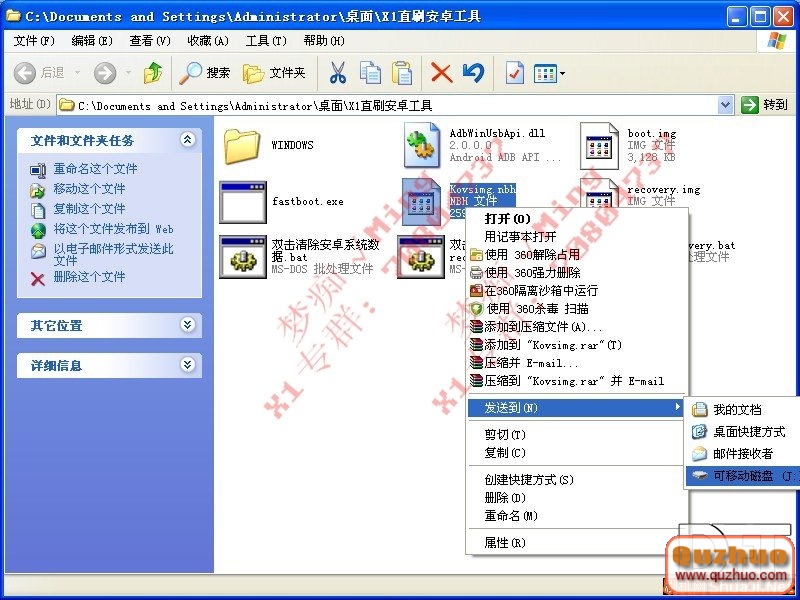Click into the address bar path field
The height and width of the screenshot is (600, 800).
[x=388, y=106]
